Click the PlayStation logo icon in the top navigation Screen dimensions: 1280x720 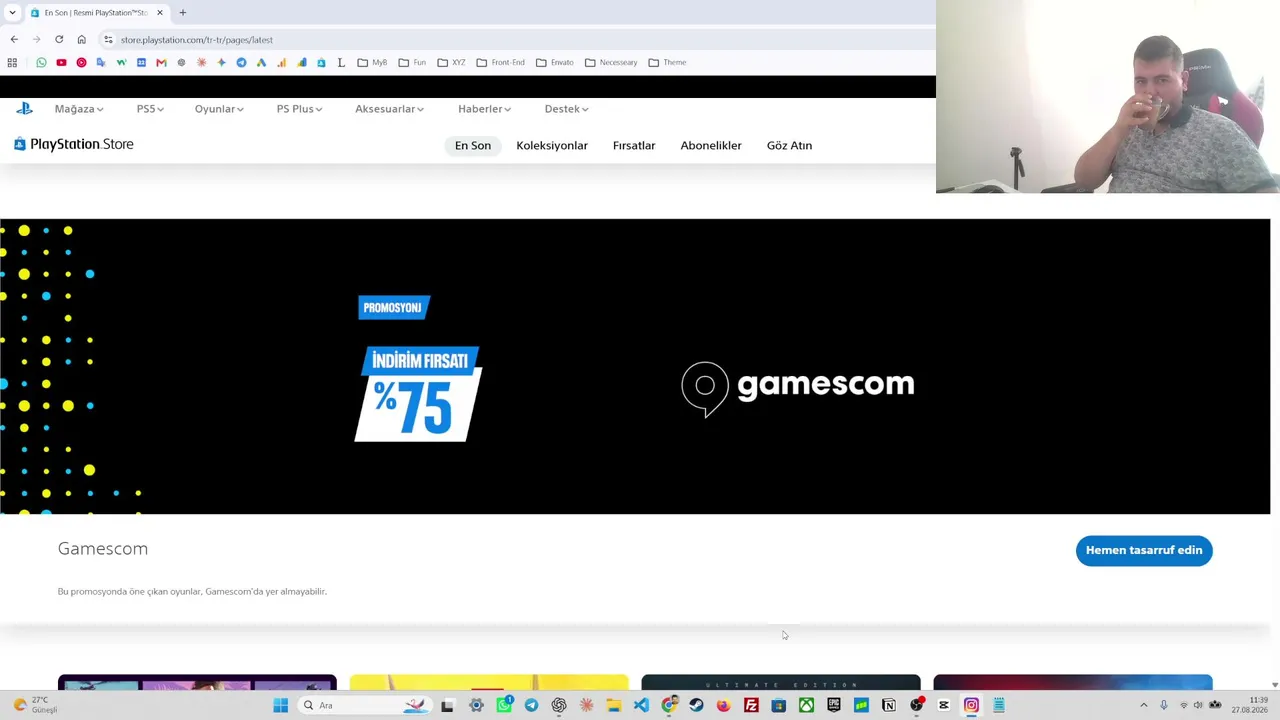point(24,108)
